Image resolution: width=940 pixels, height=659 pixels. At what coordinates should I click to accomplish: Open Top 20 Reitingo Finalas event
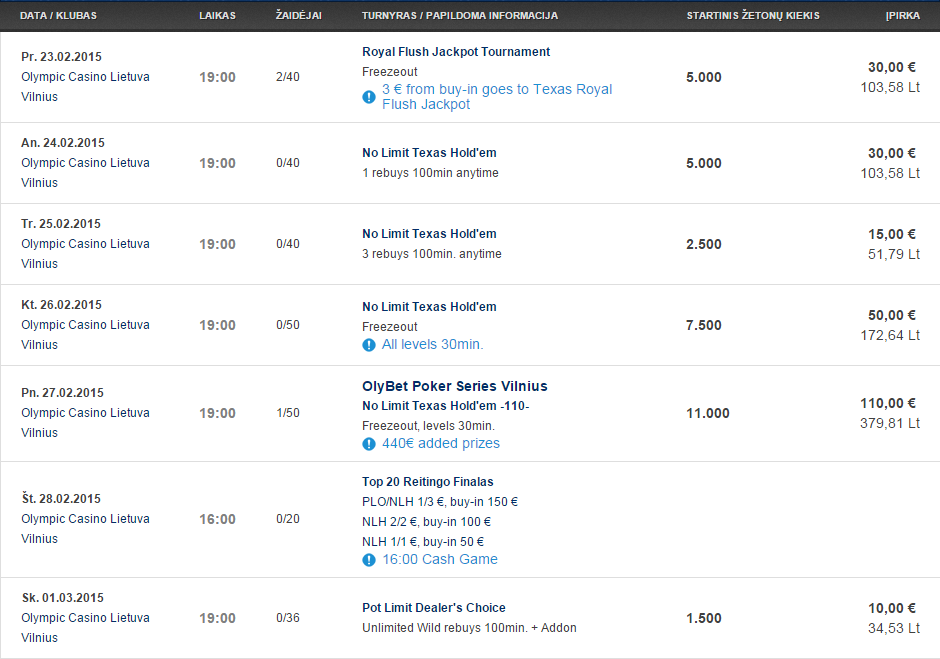(427, 482)
